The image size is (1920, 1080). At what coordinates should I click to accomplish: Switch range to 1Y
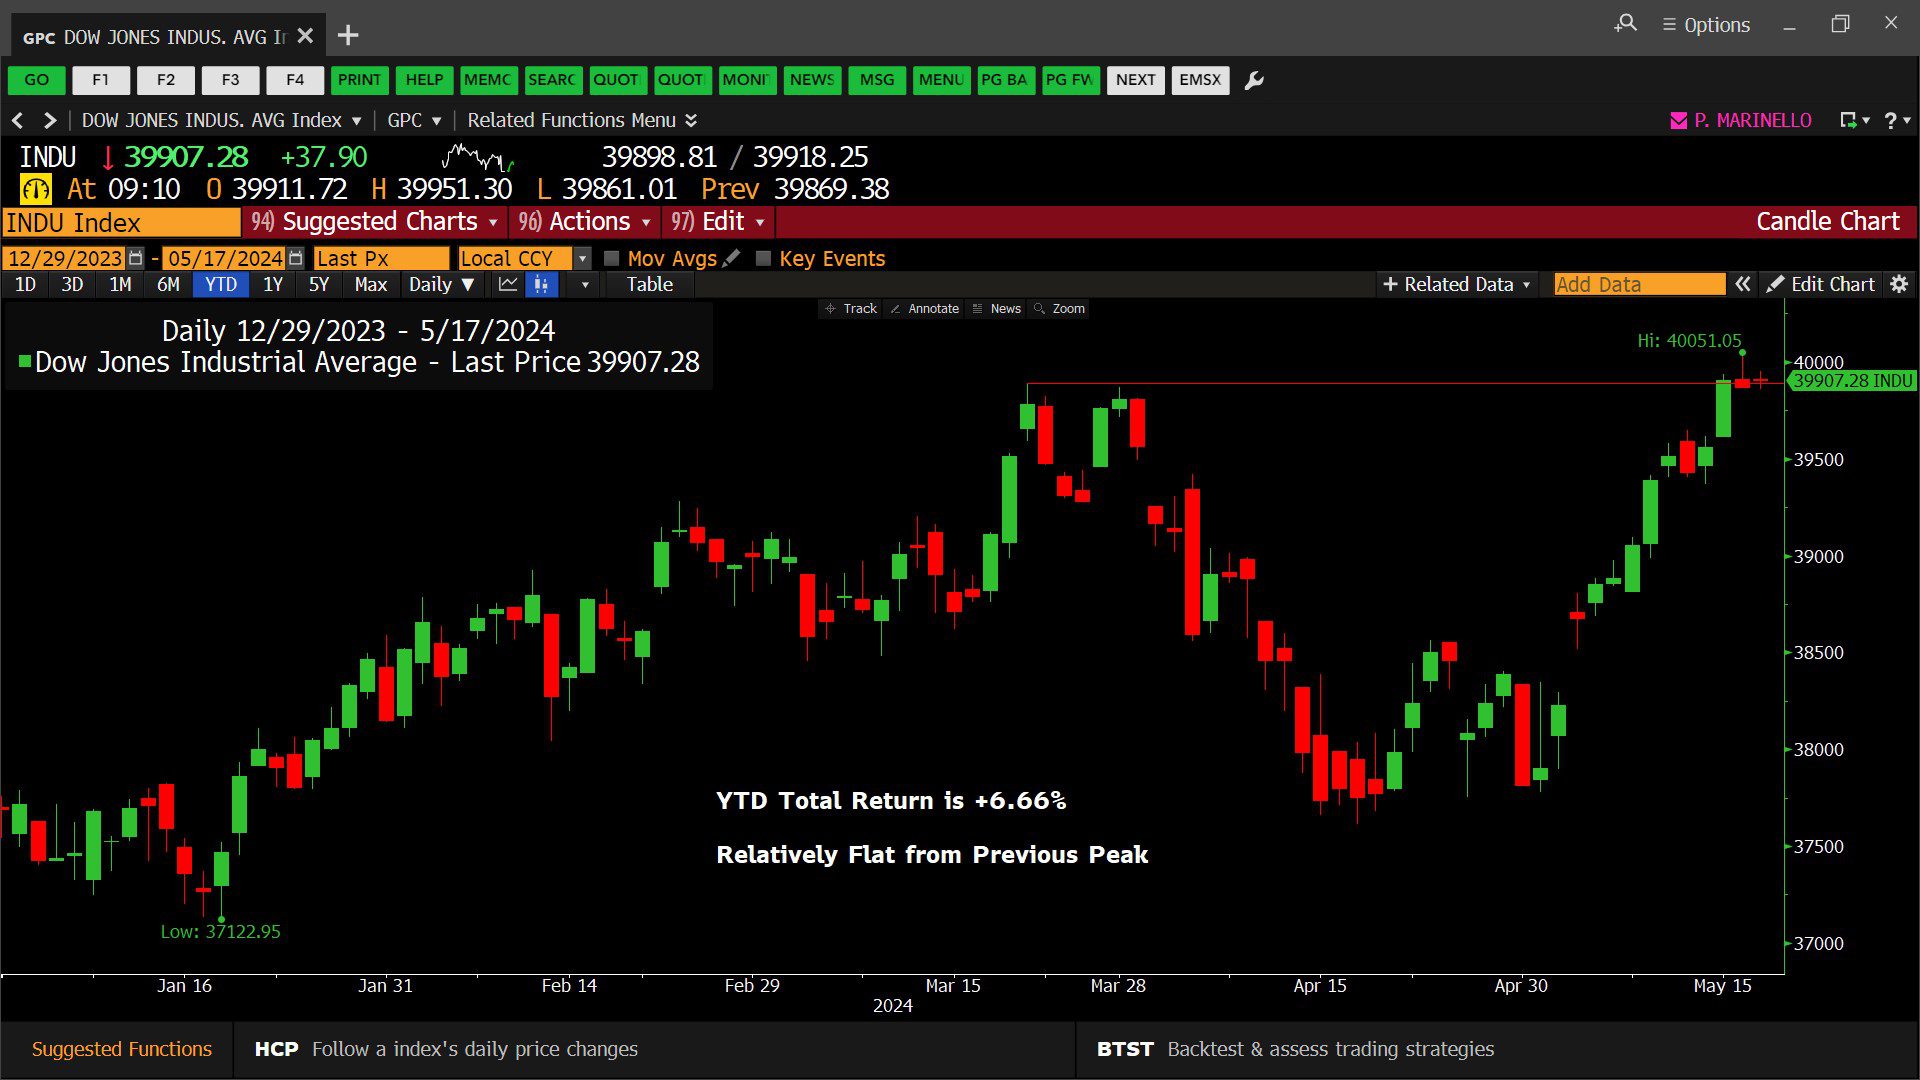coord(273,284)
